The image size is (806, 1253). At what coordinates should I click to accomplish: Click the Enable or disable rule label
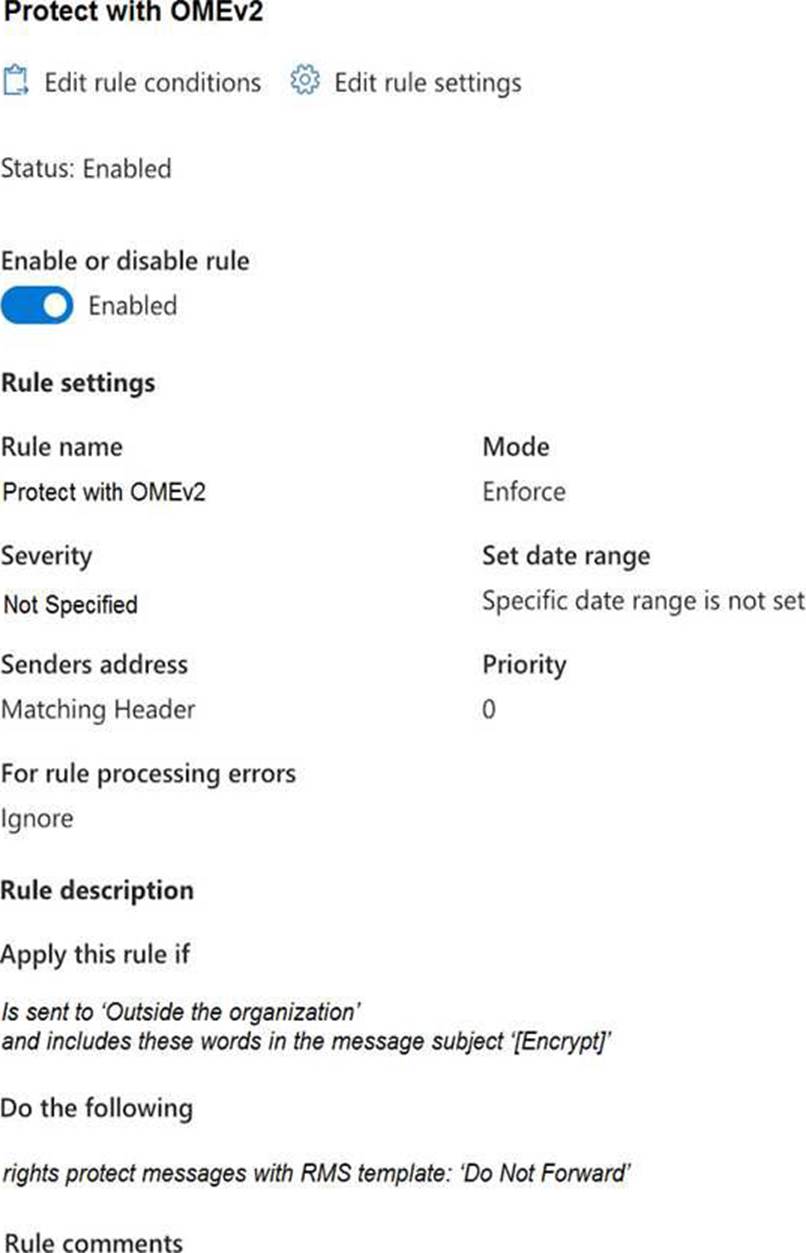click(x=125, y=261)
